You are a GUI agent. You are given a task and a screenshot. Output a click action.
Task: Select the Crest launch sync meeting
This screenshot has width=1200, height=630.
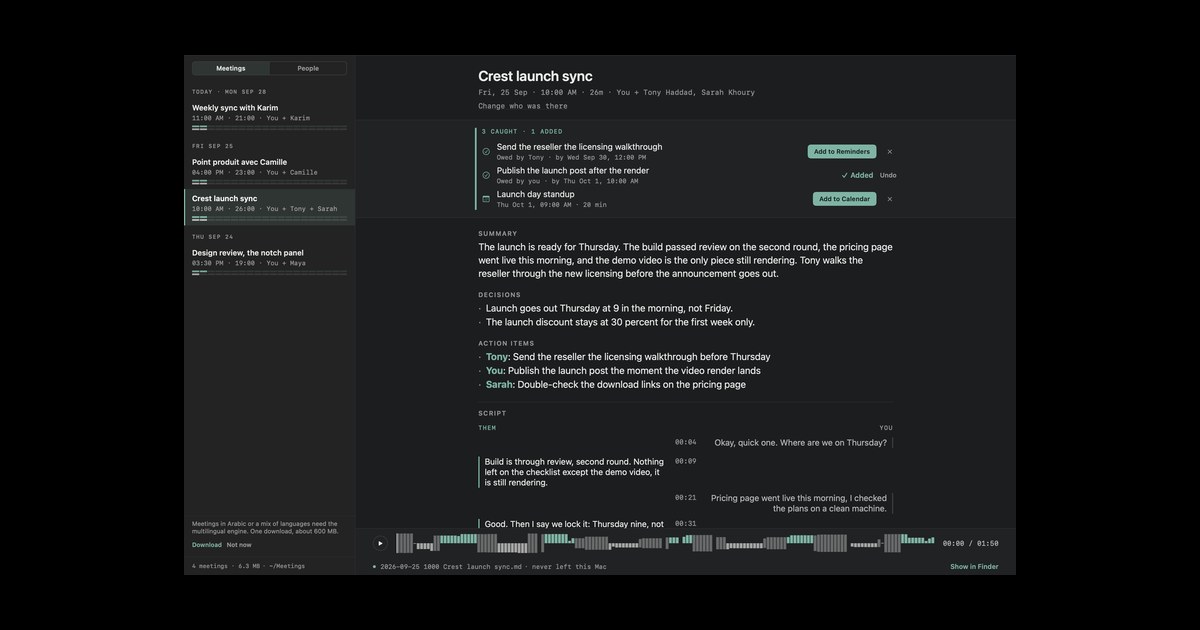[269, 207]
